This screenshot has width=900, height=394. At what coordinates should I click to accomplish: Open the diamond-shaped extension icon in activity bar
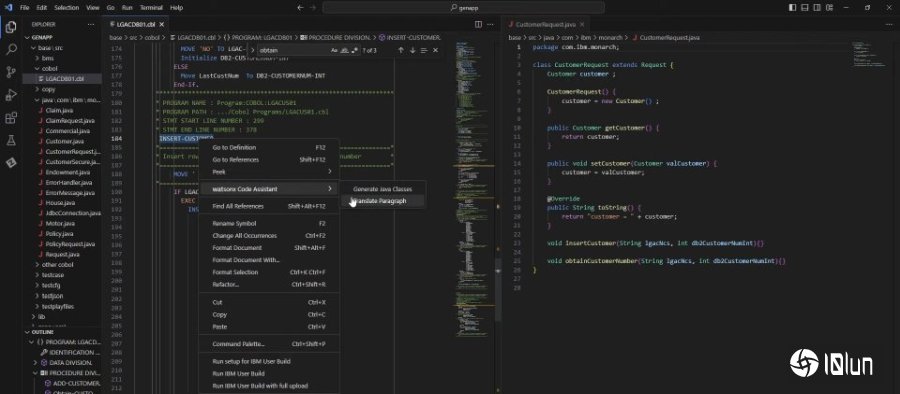pos(10,163)
